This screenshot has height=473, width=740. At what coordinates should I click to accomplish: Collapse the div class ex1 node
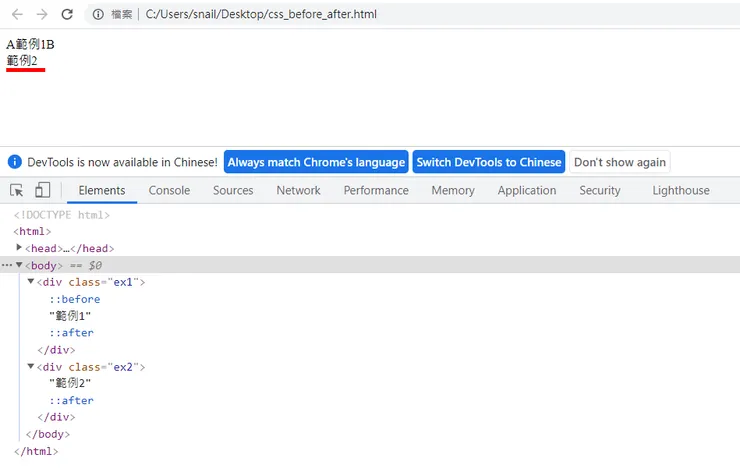point(31,282)
